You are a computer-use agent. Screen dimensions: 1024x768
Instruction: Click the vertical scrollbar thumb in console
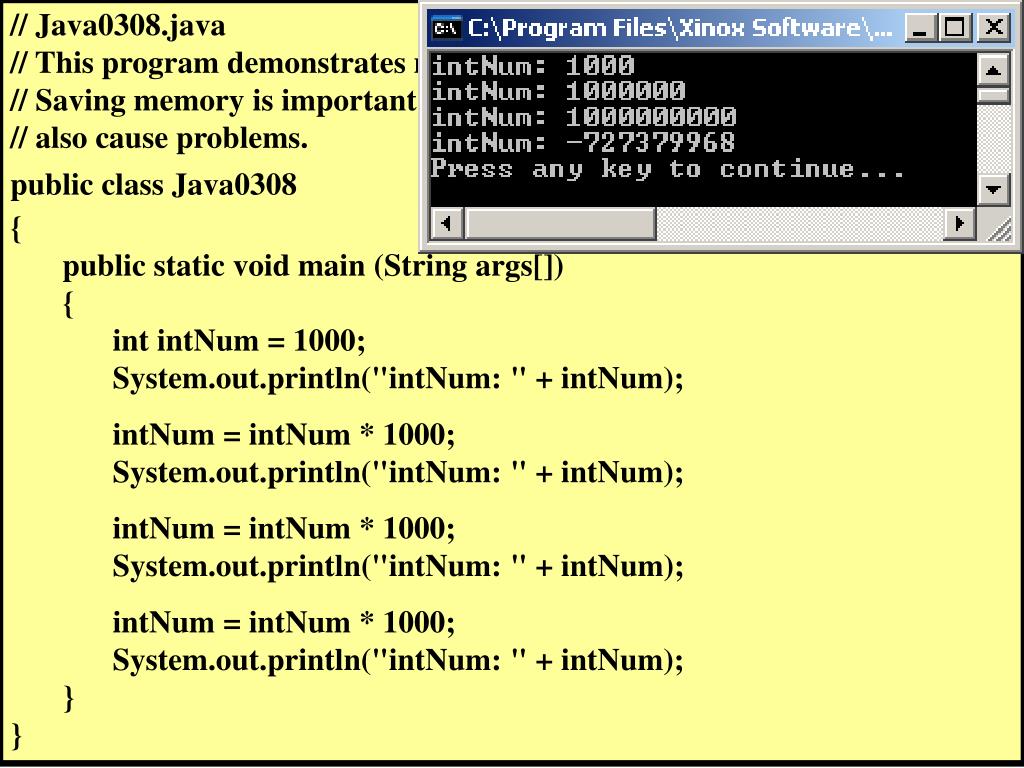[x=993, y=95]
